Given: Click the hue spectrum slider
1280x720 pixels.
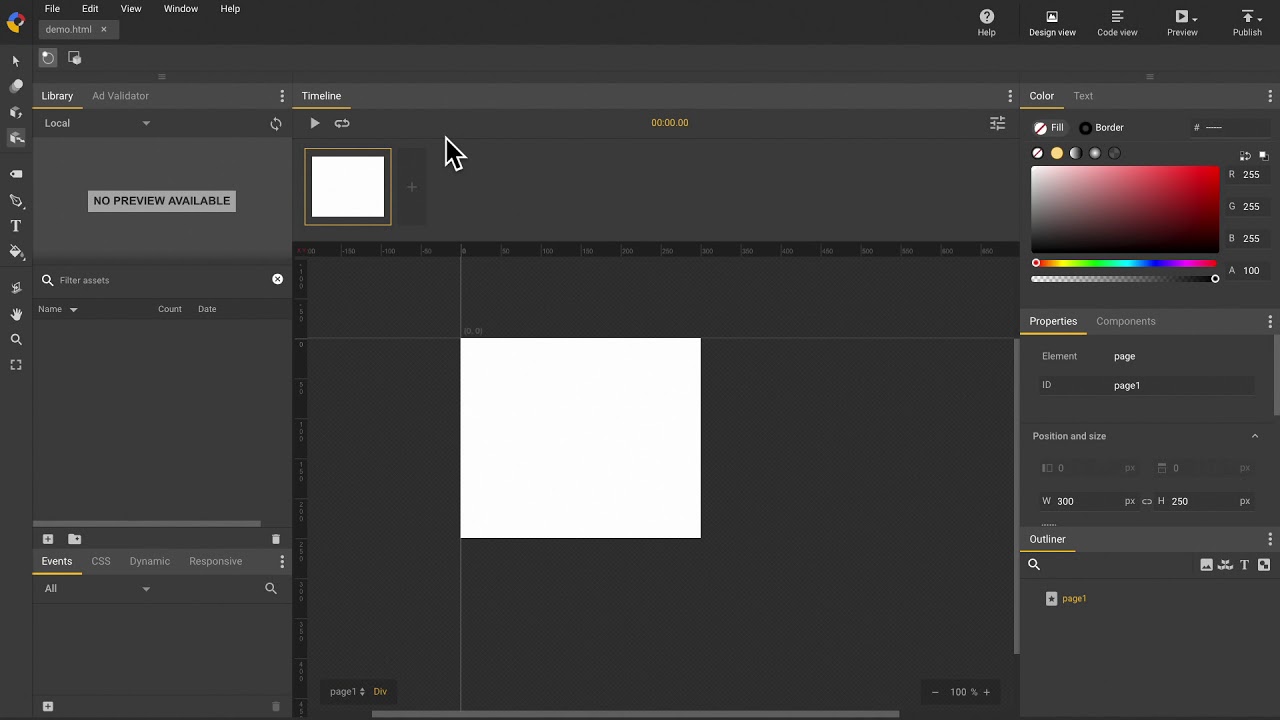Looking at the screenshot, I should tap(1125, 263).
